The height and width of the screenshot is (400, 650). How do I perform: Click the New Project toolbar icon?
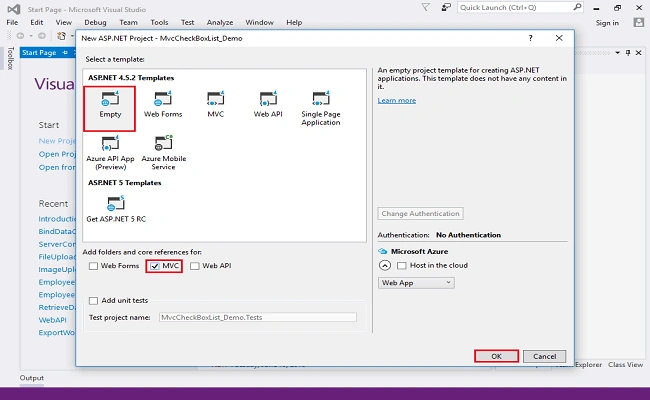pyautogui.click(x=61, y=36)
